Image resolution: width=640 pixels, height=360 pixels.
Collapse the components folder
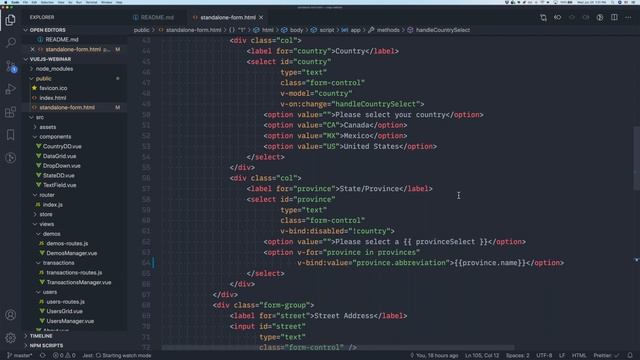[x=55, y=137]
